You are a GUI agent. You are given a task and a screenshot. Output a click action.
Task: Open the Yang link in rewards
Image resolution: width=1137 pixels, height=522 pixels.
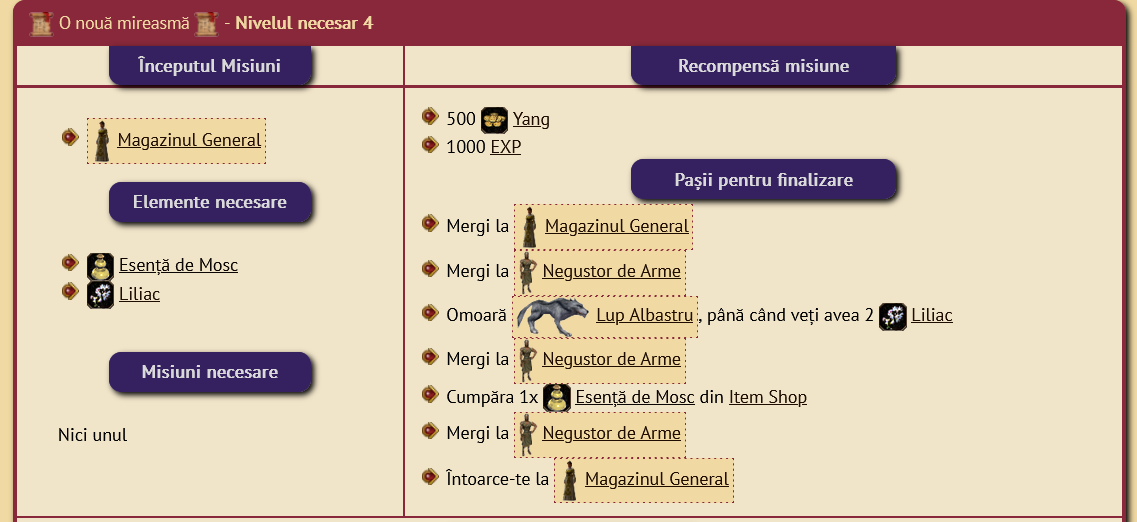(531, 120)
